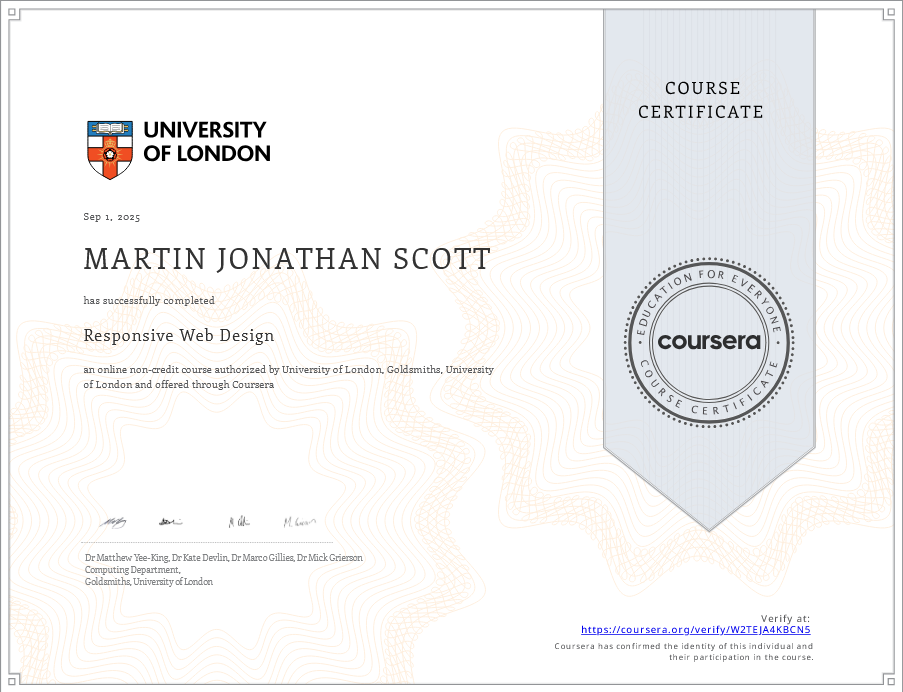Click the "Verify at:" label
The width and height of the screenshot is (903, 692).
coord(785,619)
